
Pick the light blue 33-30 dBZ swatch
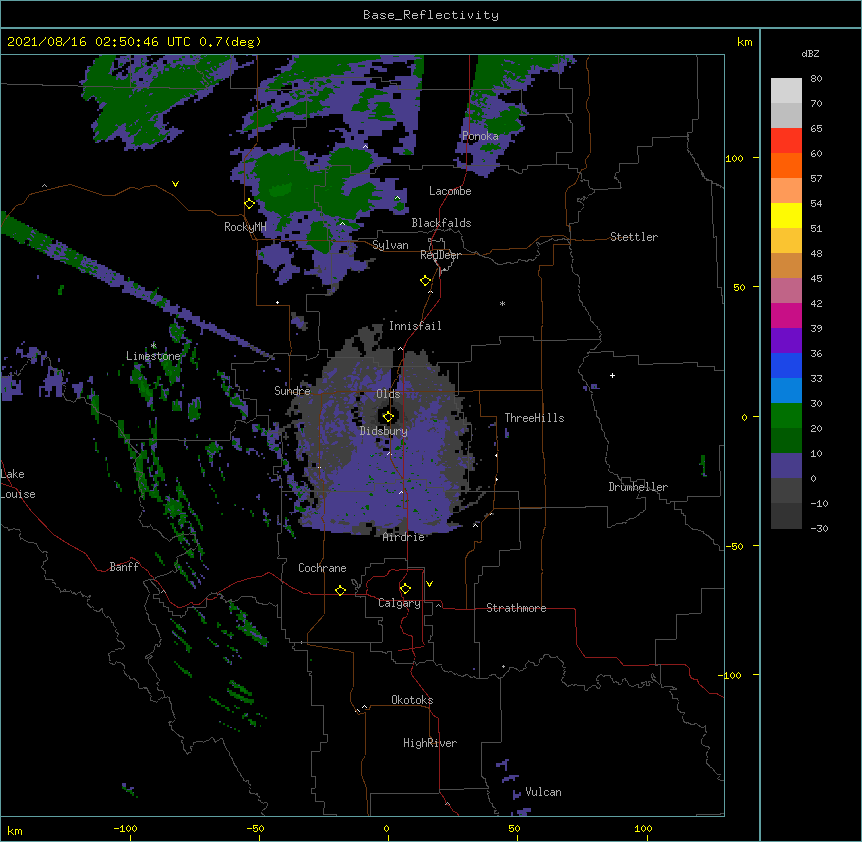coord(786,391)
